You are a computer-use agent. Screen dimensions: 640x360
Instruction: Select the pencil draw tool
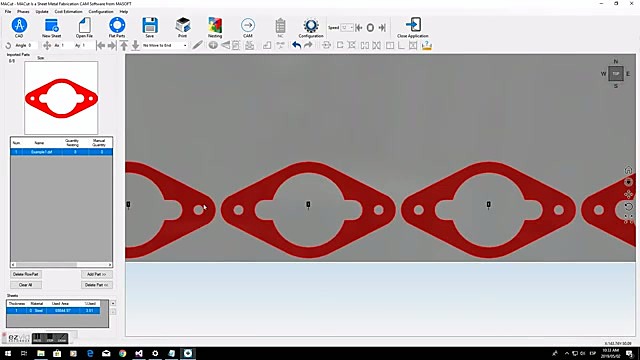197,45
